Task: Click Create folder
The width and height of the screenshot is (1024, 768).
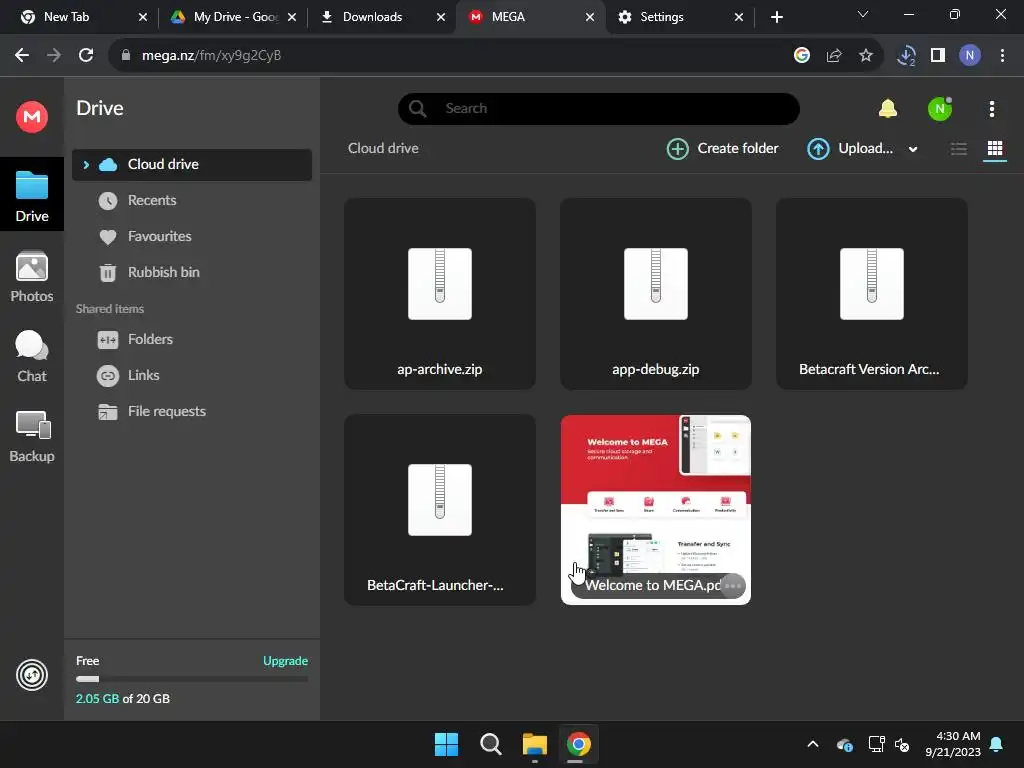Action: click(x=722, y=149)
